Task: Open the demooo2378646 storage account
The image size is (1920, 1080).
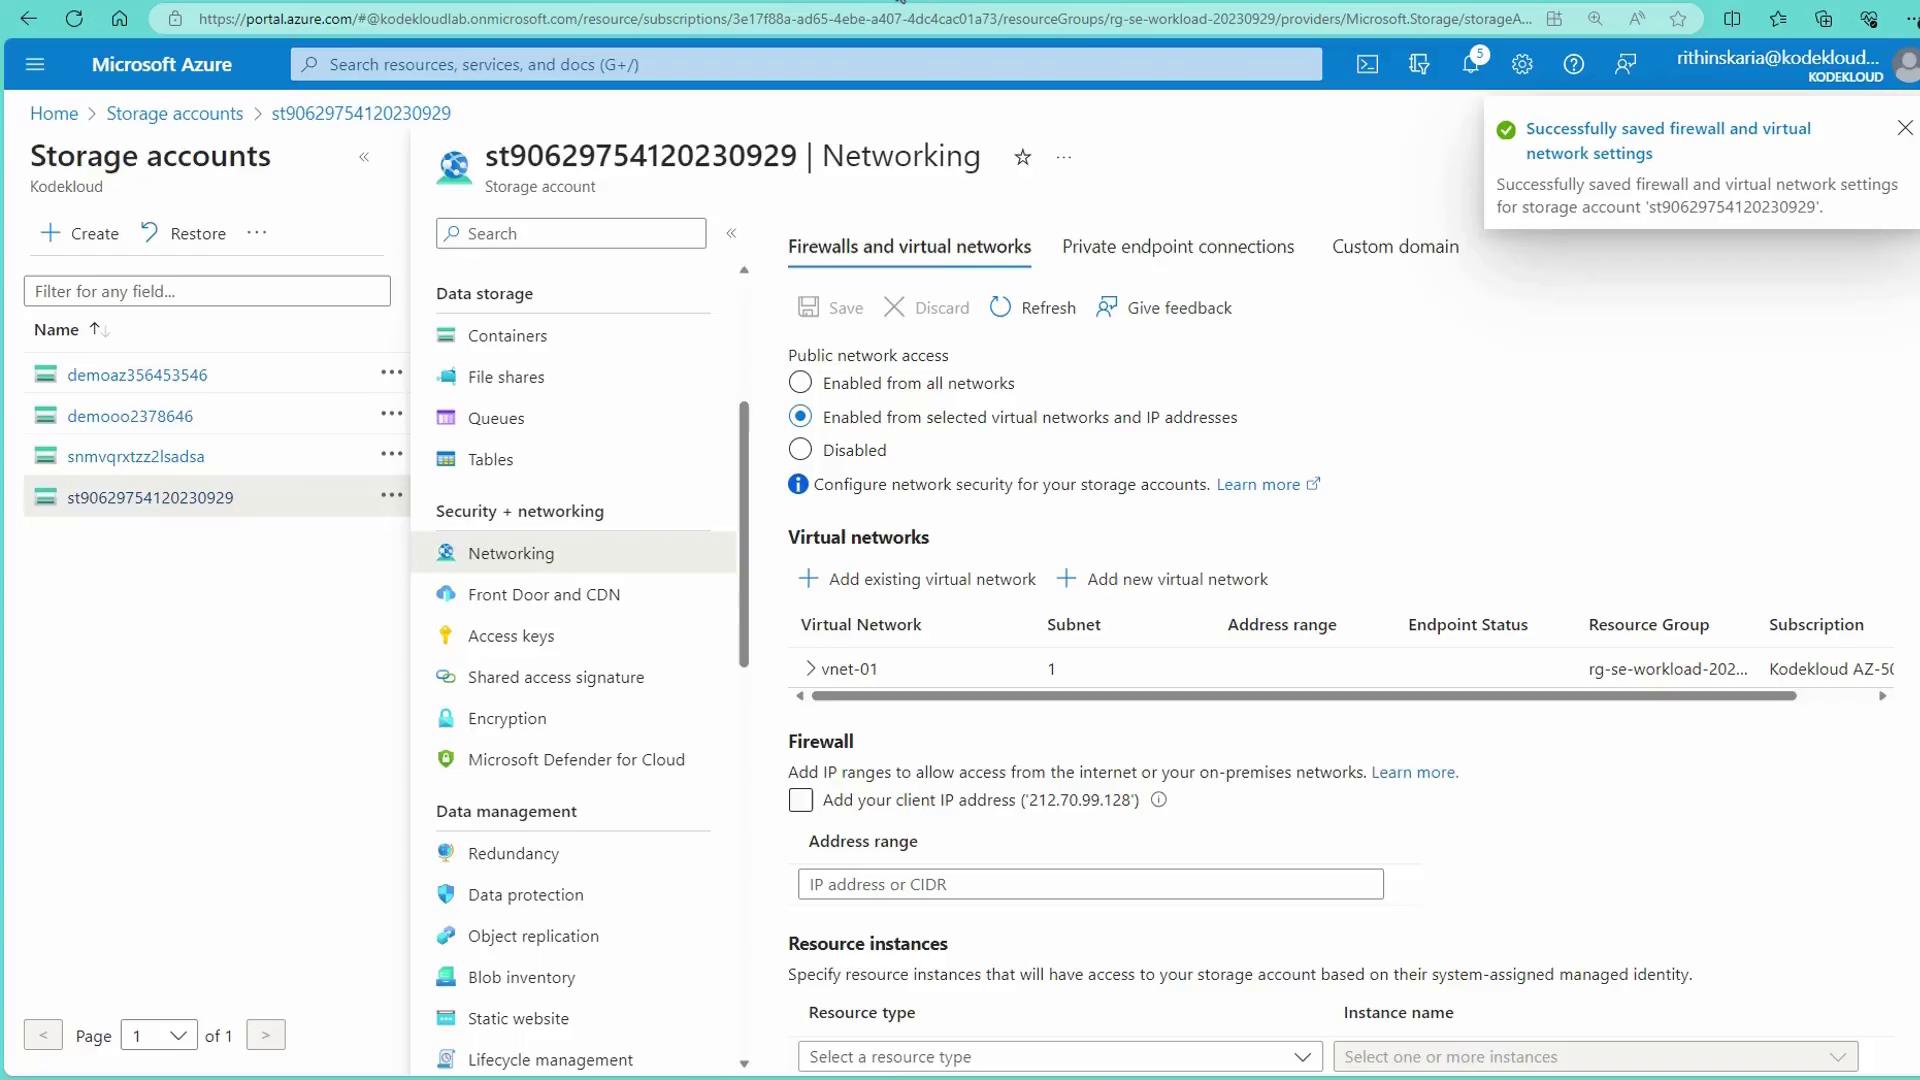Action: point(130,416)
